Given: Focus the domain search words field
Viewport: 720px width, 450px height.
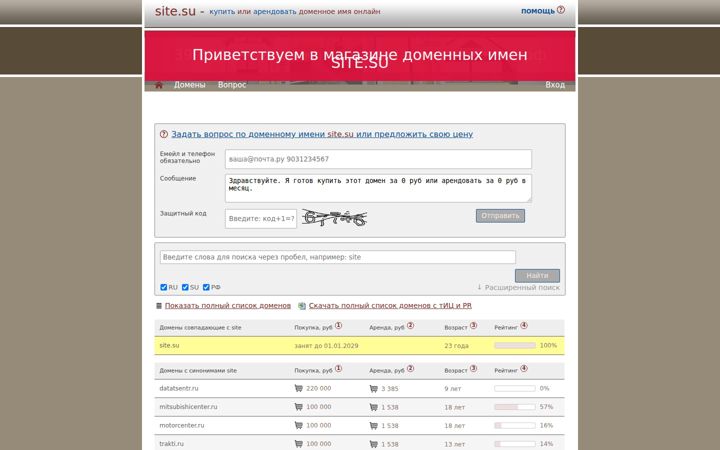Looking at the screenshot, I should 338,257.
